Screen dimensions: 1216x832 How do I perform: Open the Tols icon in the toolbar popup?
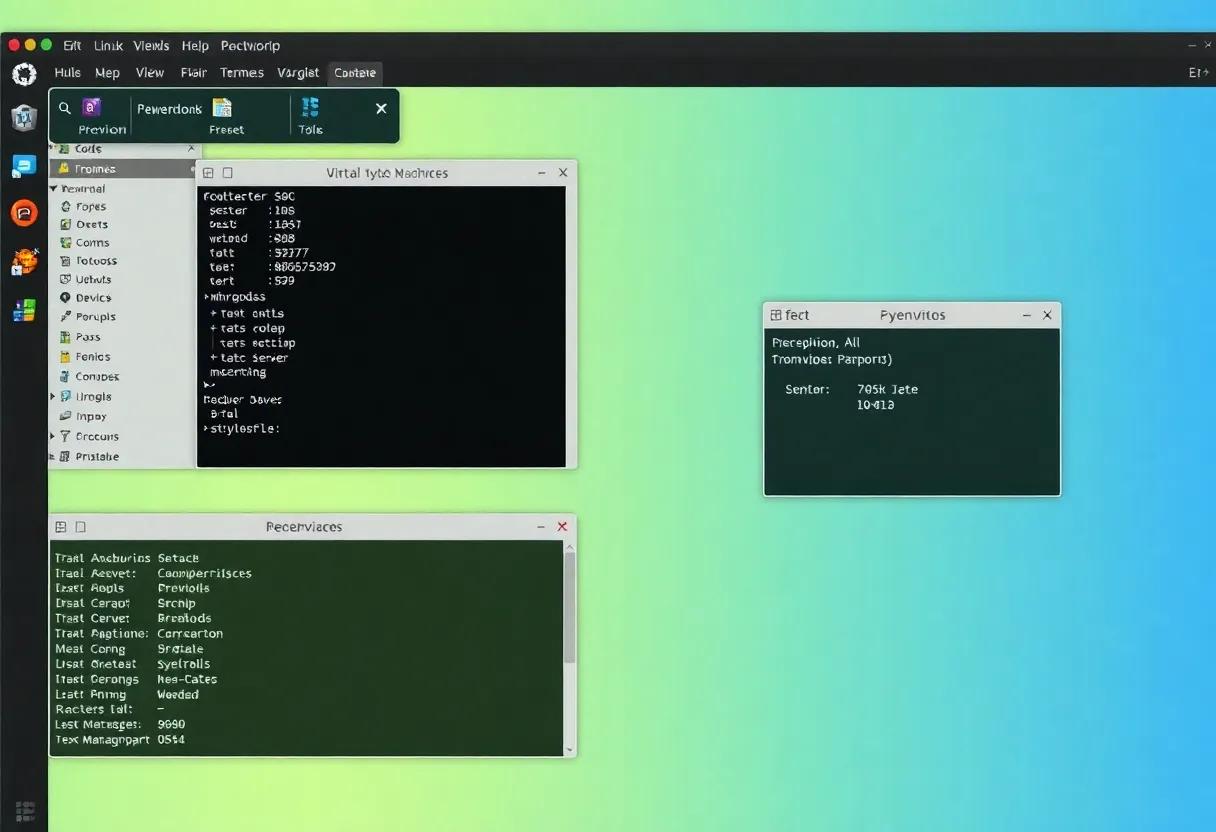click(x=310, y=108)
